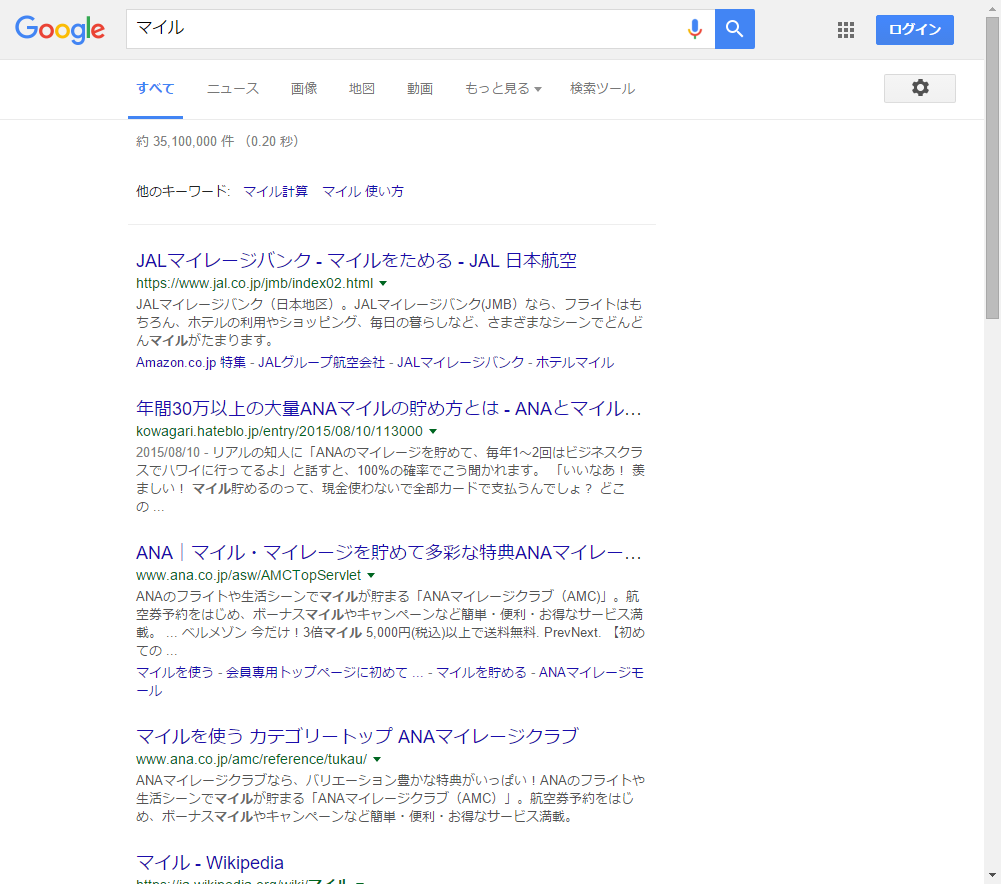Viewport: 1001px width, 884px height.
Task: Click the blue magnifier search button
Action: pyautogui.click(x=735, y=29)
